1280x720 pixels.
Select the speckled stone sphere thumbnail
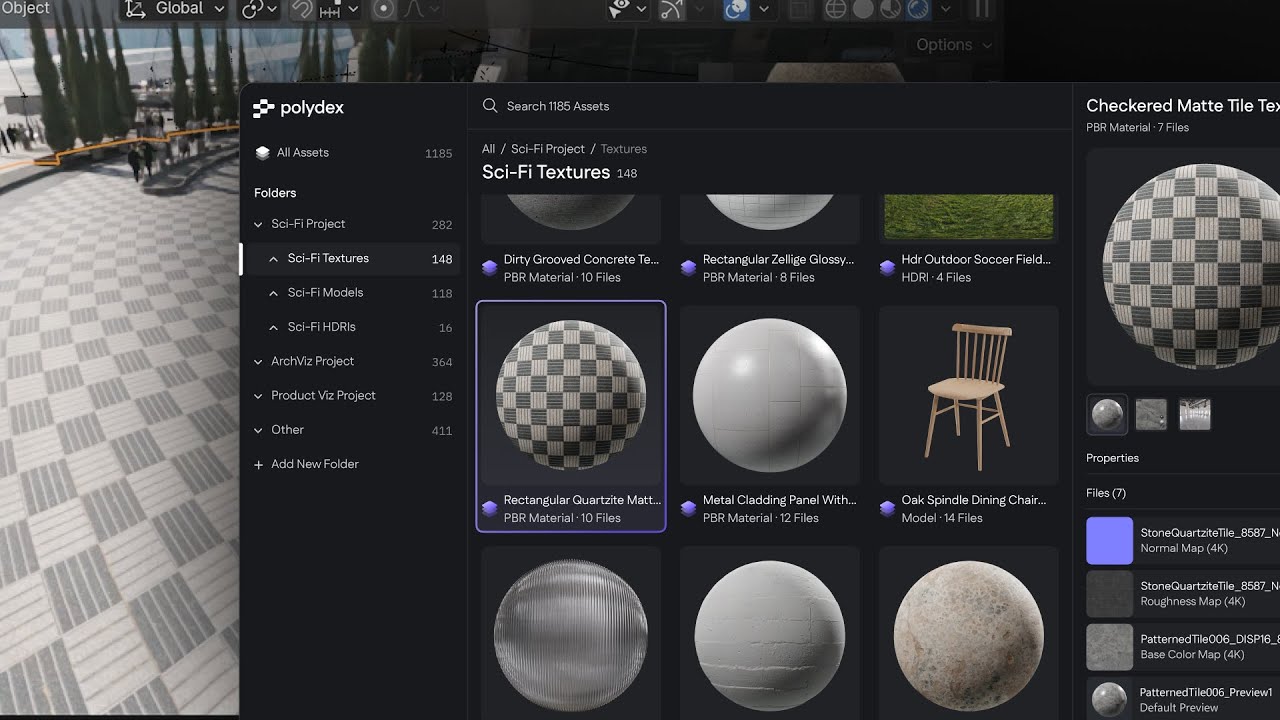(968, 633)
